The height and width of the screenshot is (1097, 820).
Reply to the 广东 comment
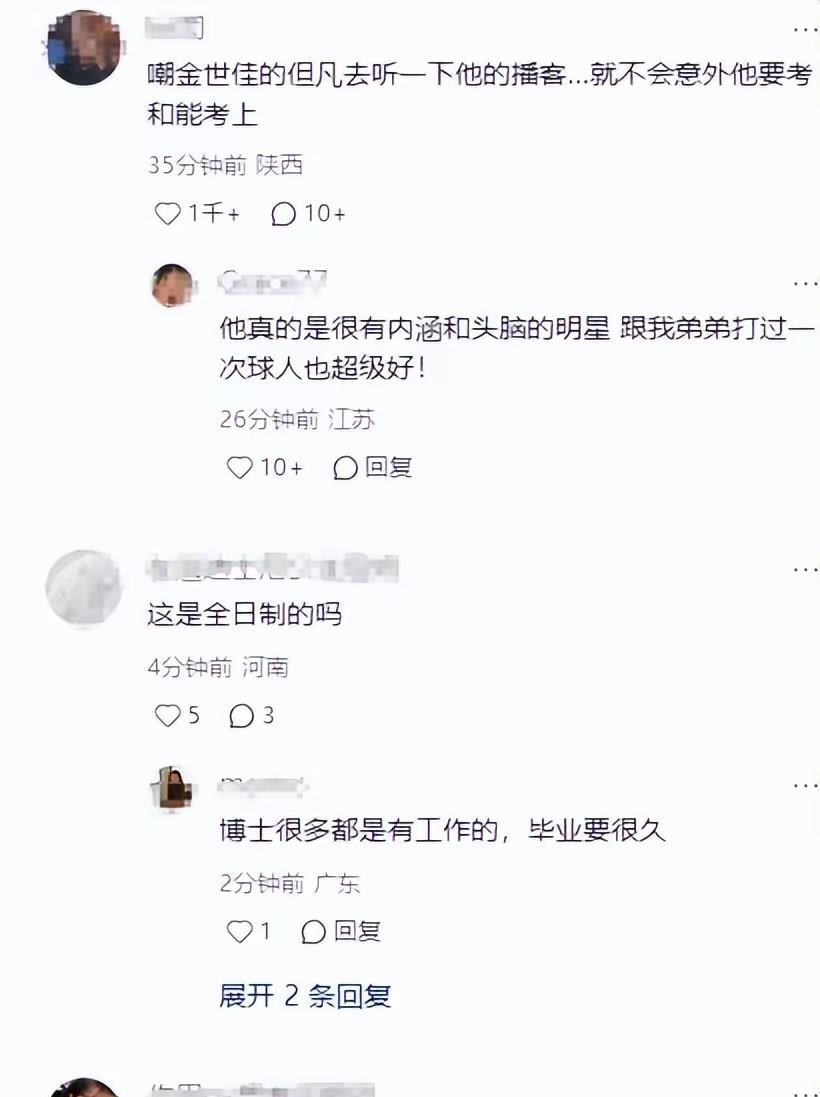tap(341, 931)
